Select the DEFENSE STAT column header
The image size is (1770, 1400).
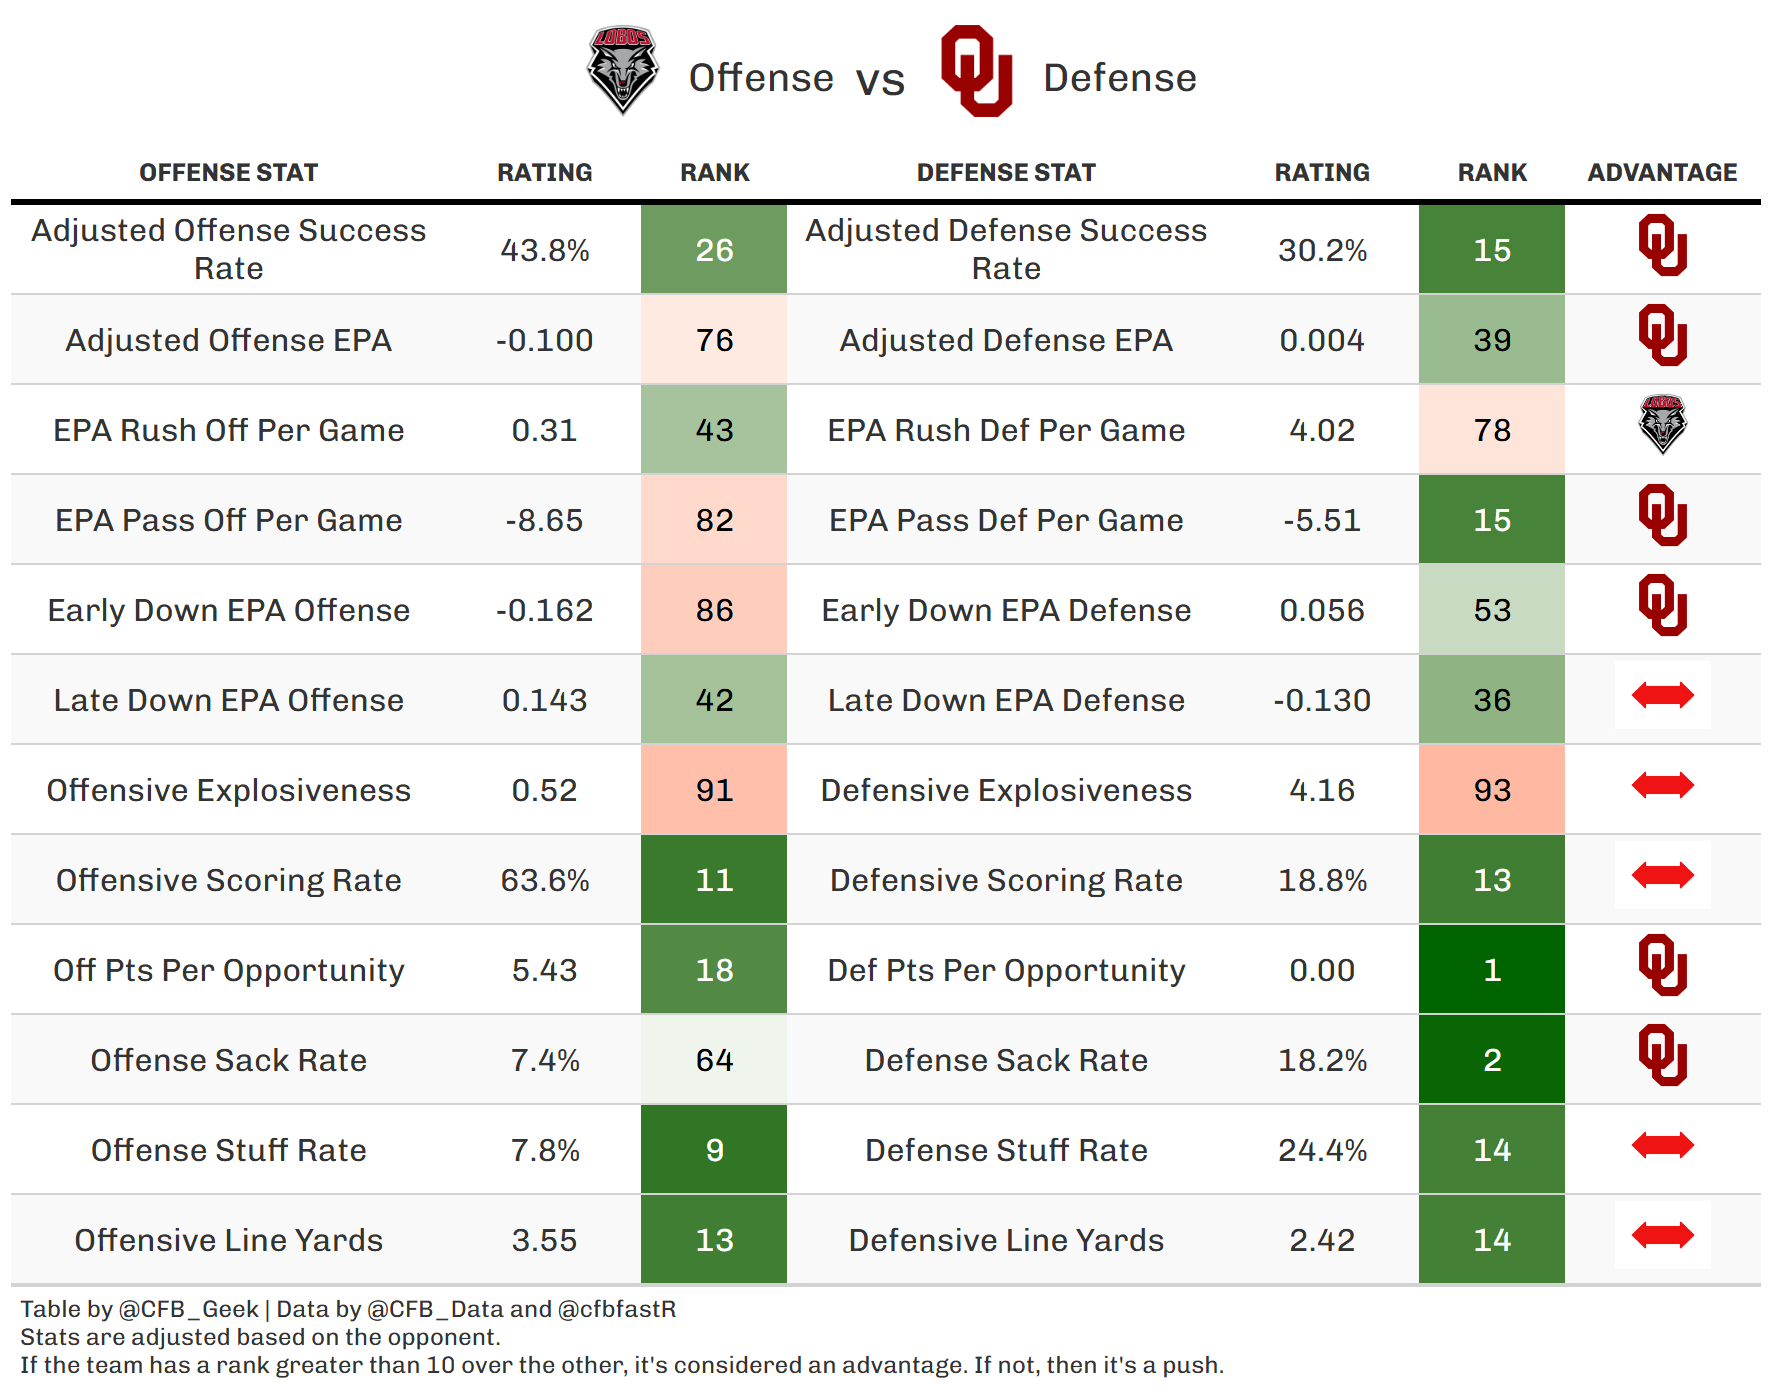click(1006, 173)
